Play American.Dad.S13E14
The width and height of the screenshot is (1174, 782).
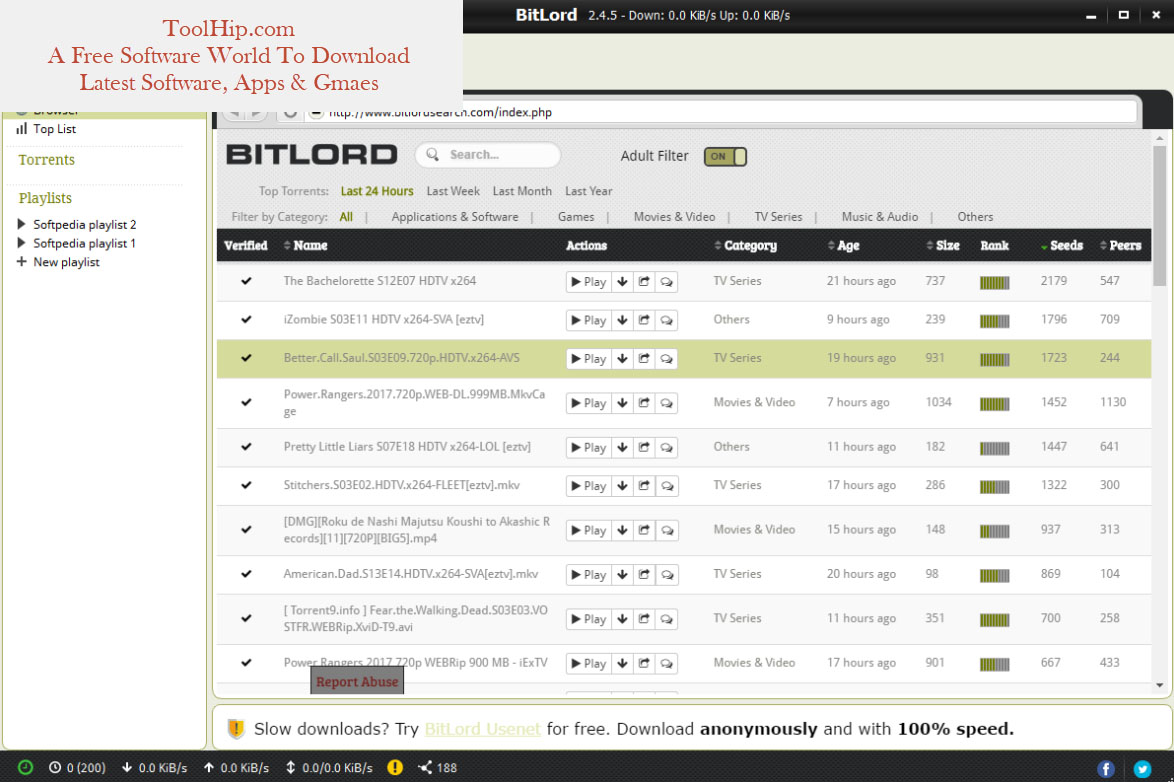(x=588, y=575)
